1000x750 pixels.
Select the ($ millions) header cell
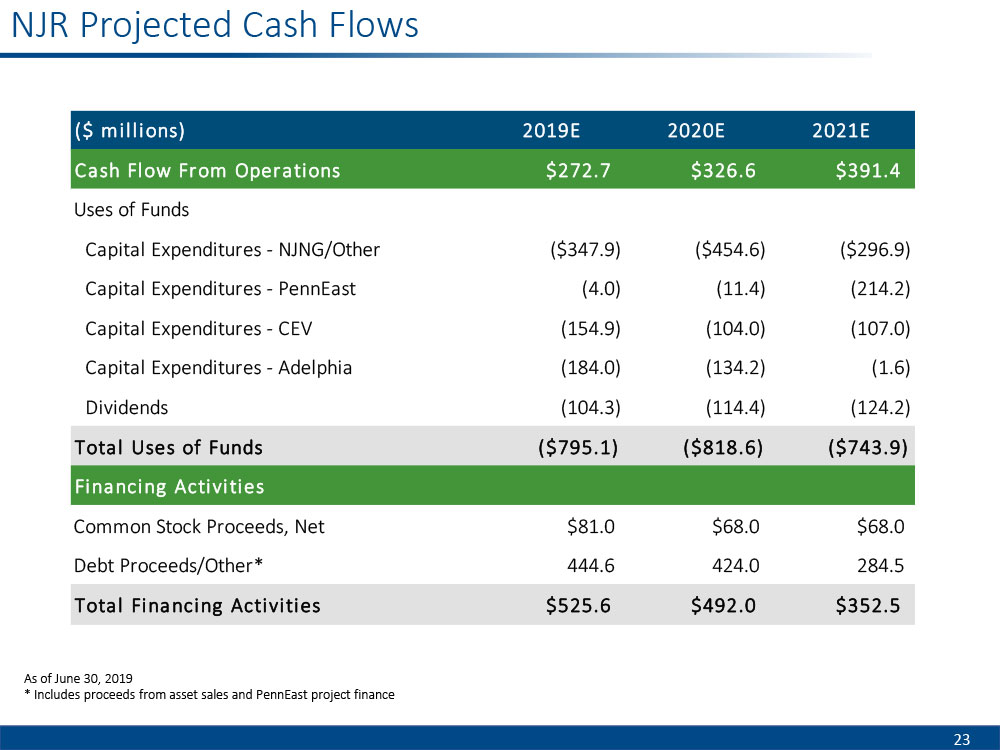(x=129, y=130)
